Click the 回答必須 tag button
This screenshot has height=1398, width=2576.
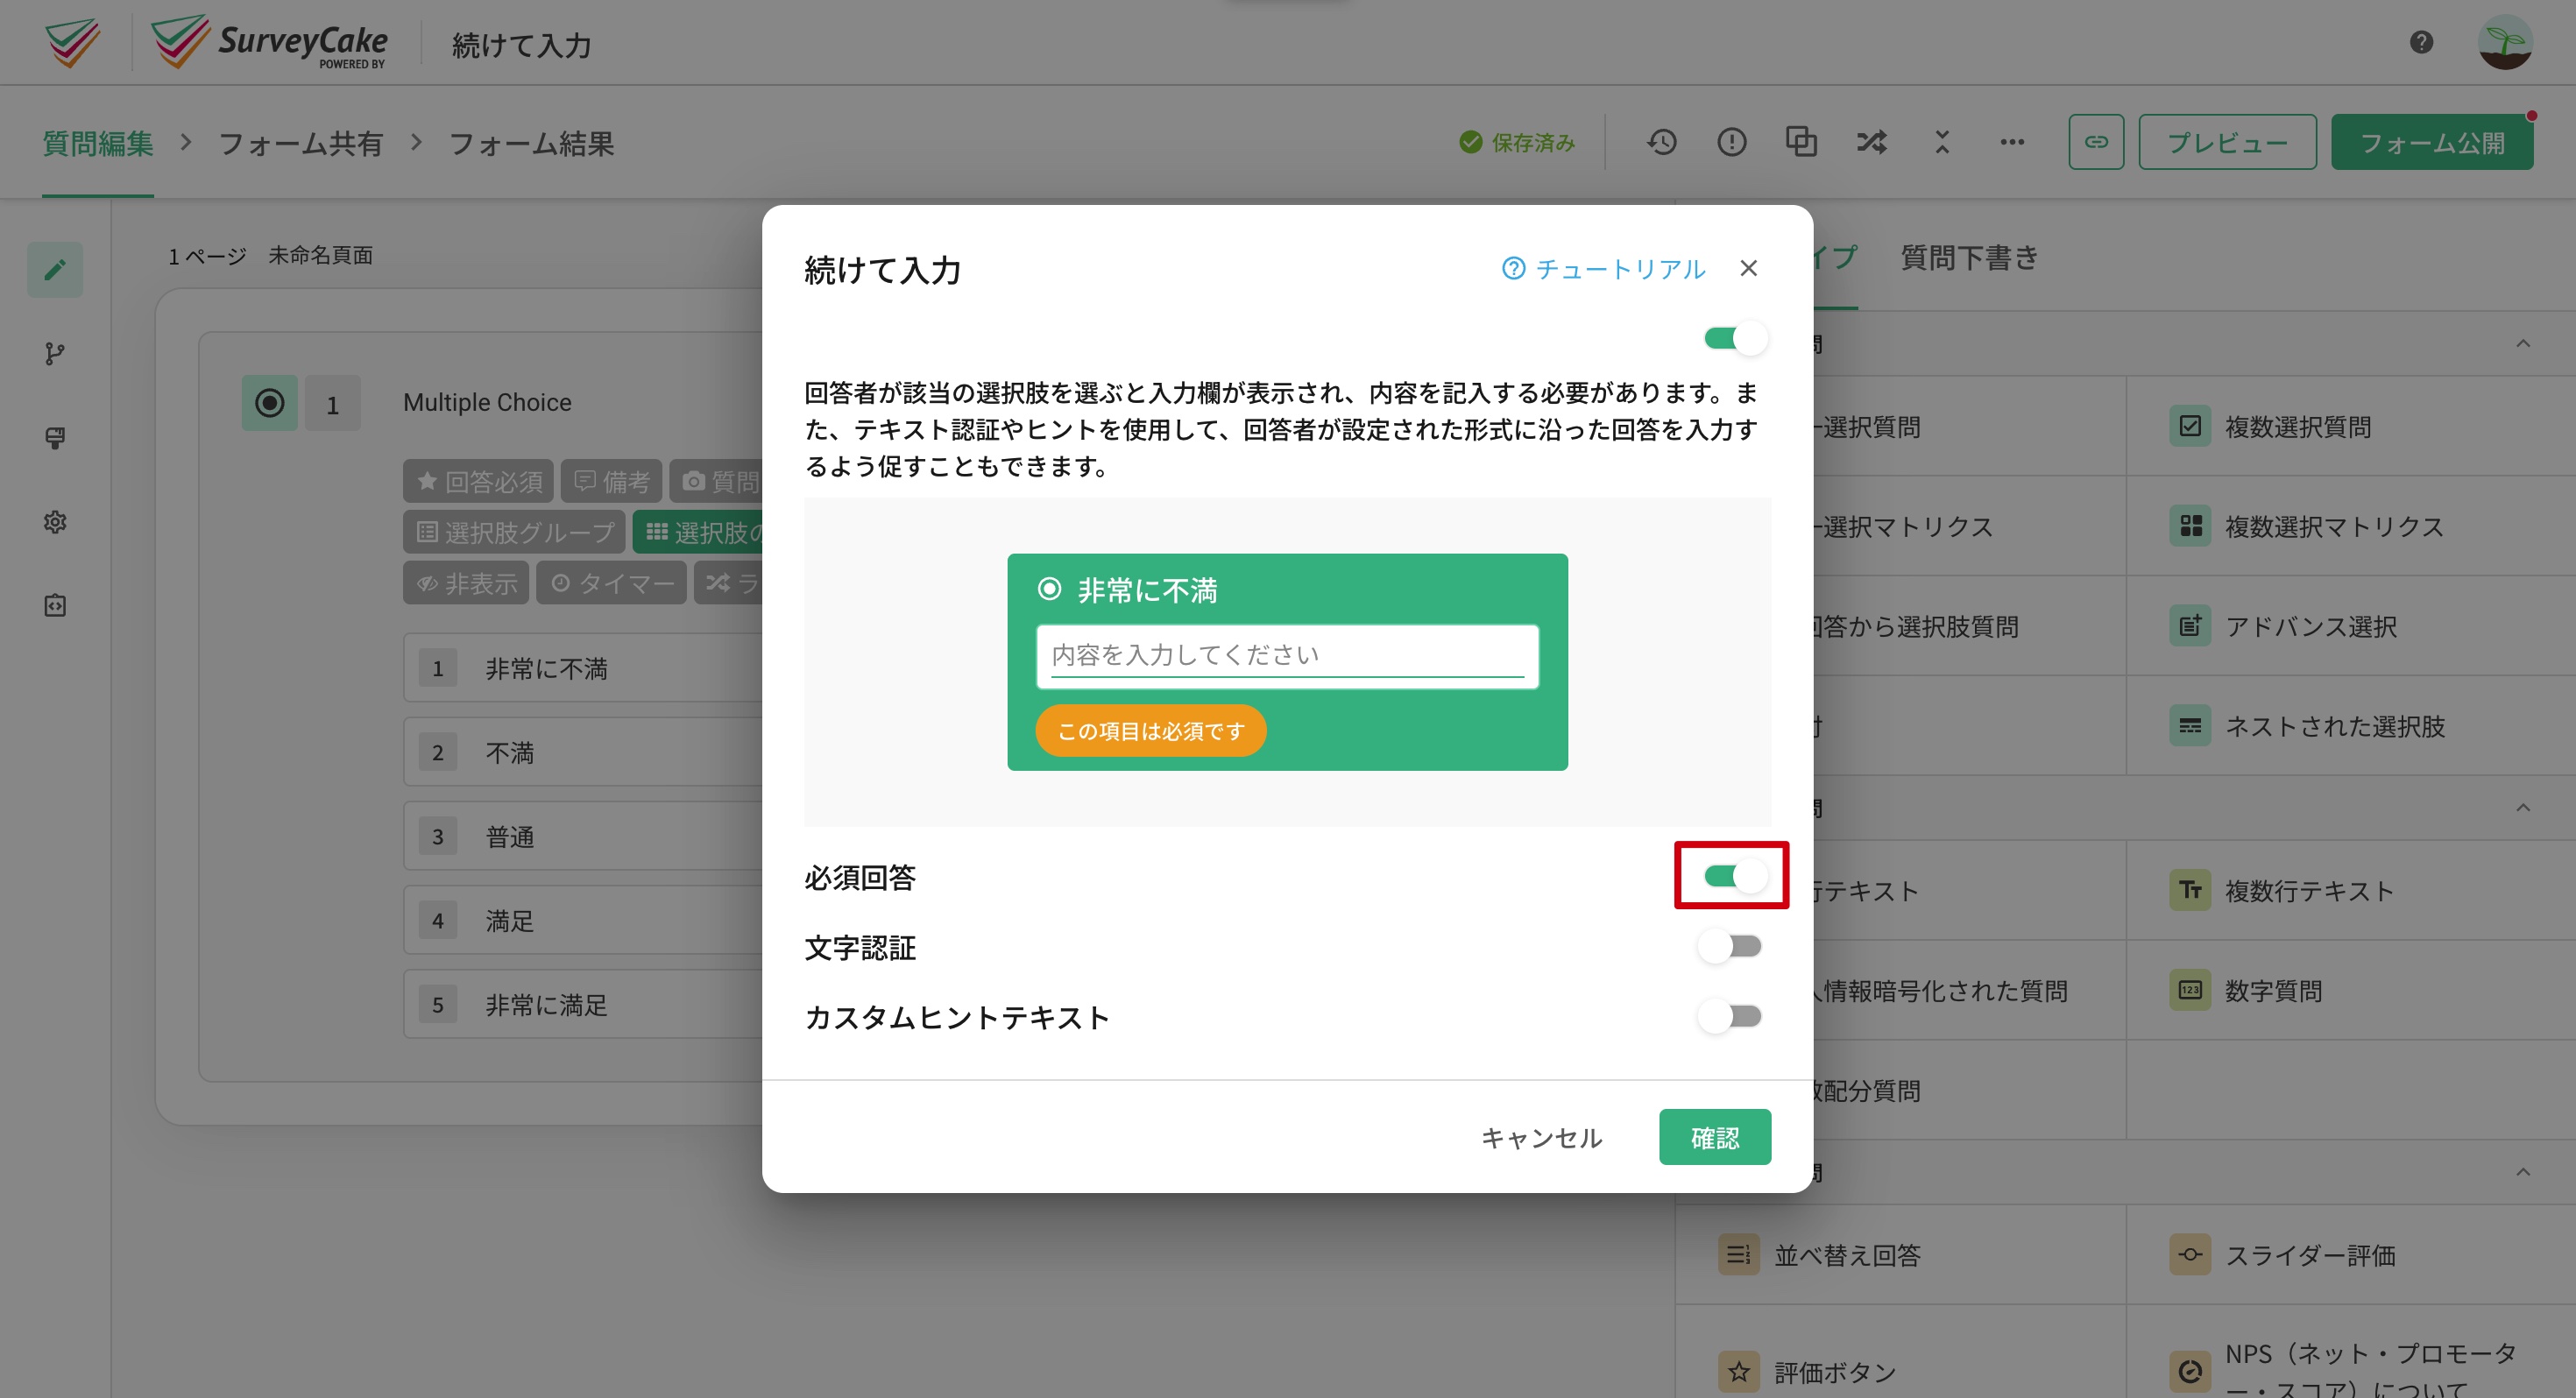[x=478, y=481]
